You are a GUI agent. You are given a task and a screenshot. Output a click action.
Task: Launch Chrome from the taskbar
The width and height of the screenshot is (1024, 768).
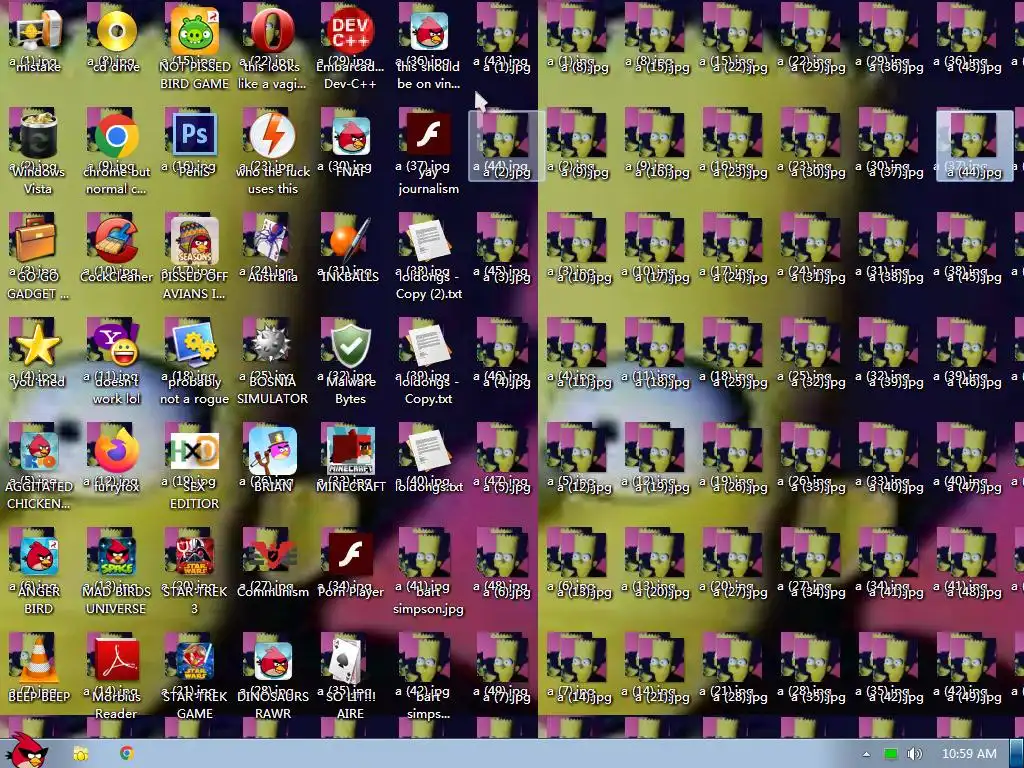point(127,754)
